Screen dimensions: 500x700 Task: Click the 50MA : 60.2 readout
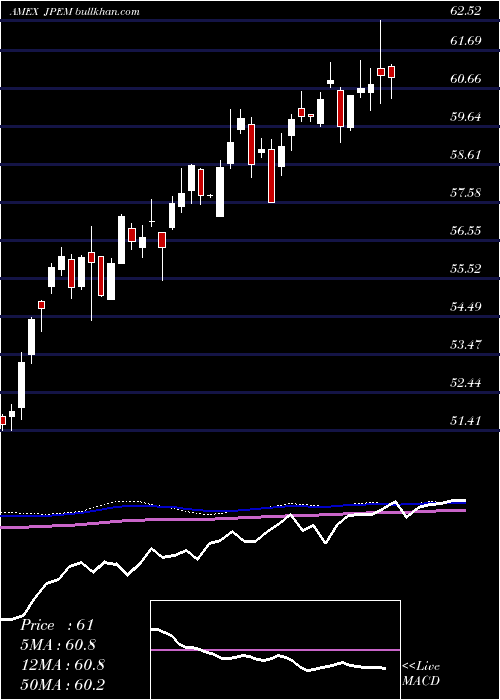pos(62,684)
